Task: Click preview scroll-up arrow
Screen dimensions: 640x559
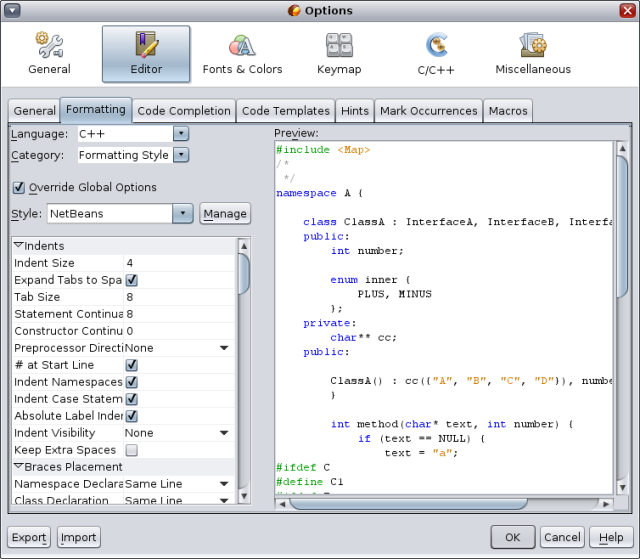Action: click(622, 148)
